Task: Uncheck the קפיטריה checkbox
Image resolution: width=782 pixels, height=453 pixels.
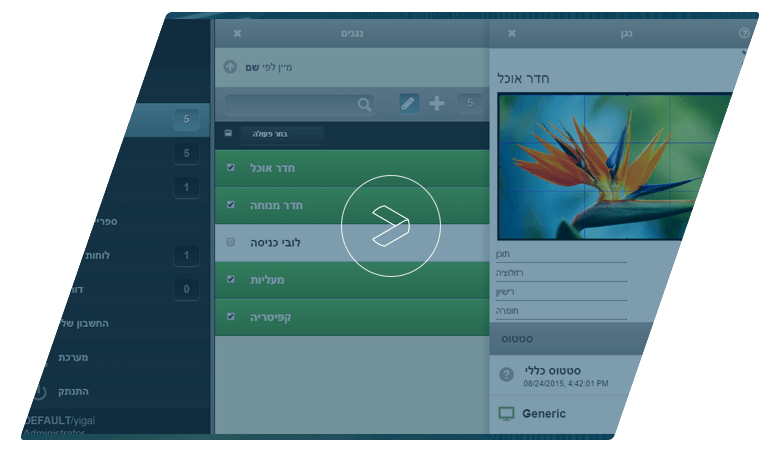Action: tap(231, 316)
